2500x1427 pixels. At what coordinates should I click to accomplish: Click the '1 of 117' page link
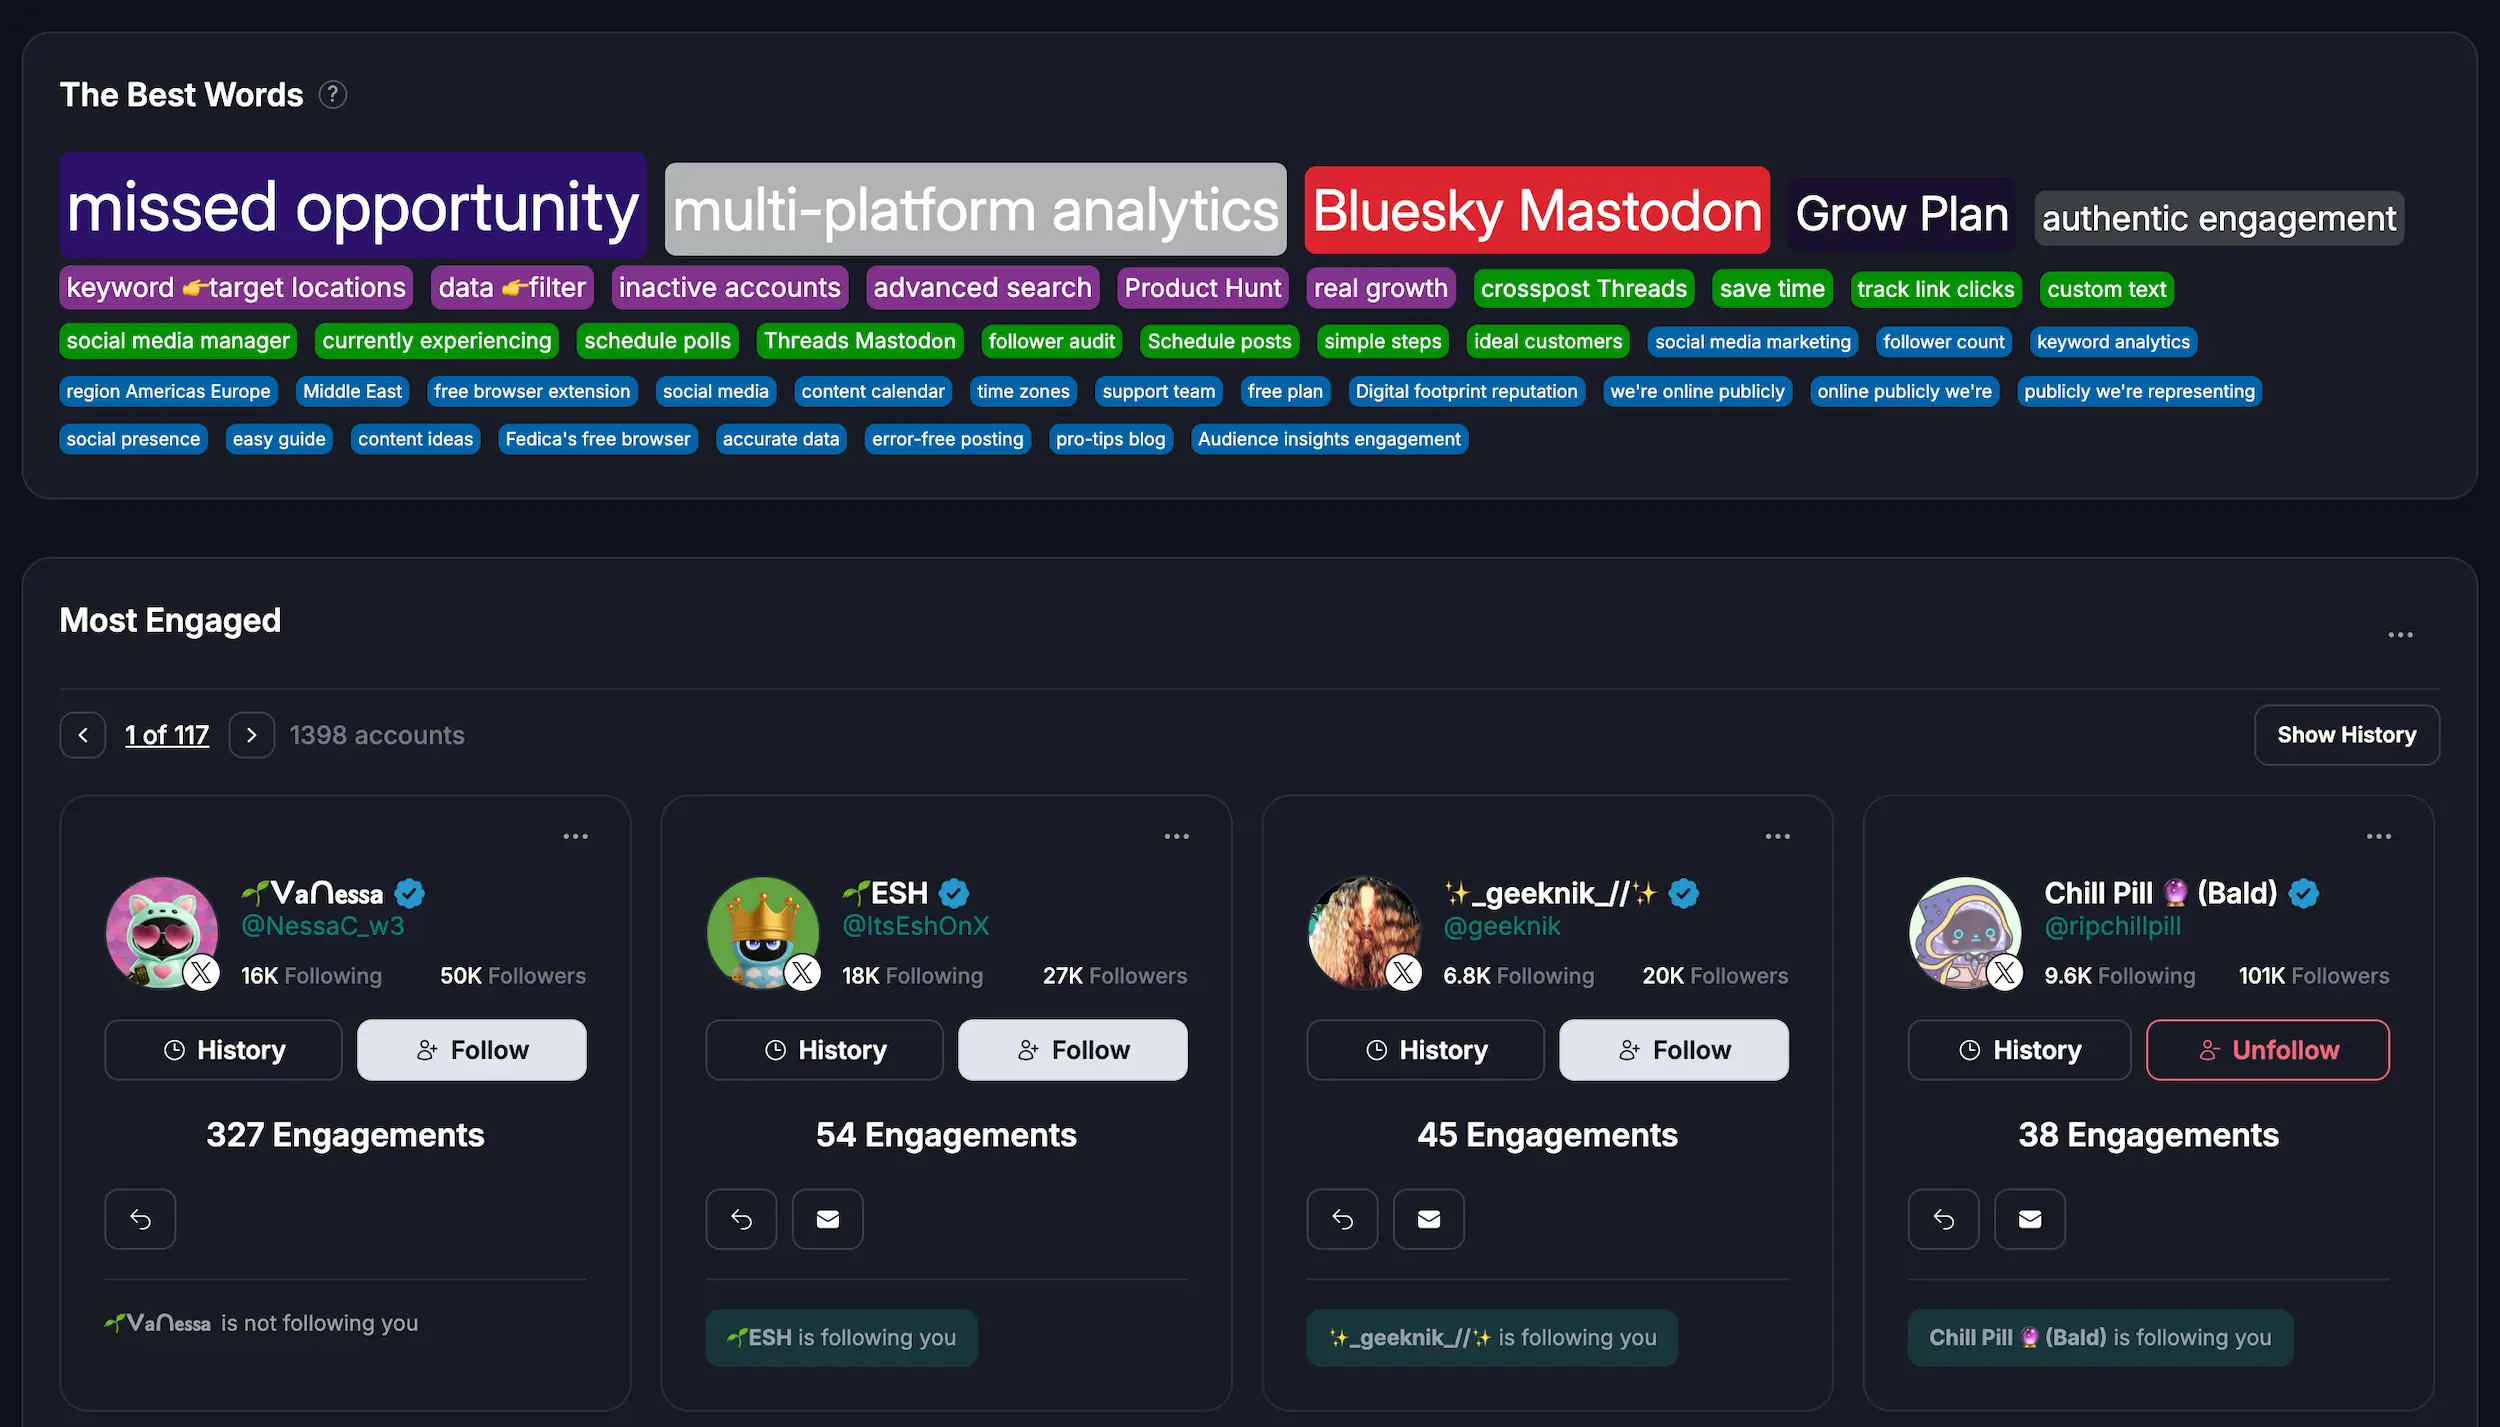tap(167, 735)
